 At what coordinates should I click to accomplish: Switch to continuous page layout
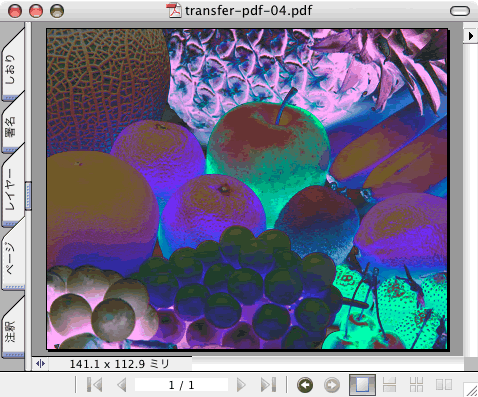(389, 385)
